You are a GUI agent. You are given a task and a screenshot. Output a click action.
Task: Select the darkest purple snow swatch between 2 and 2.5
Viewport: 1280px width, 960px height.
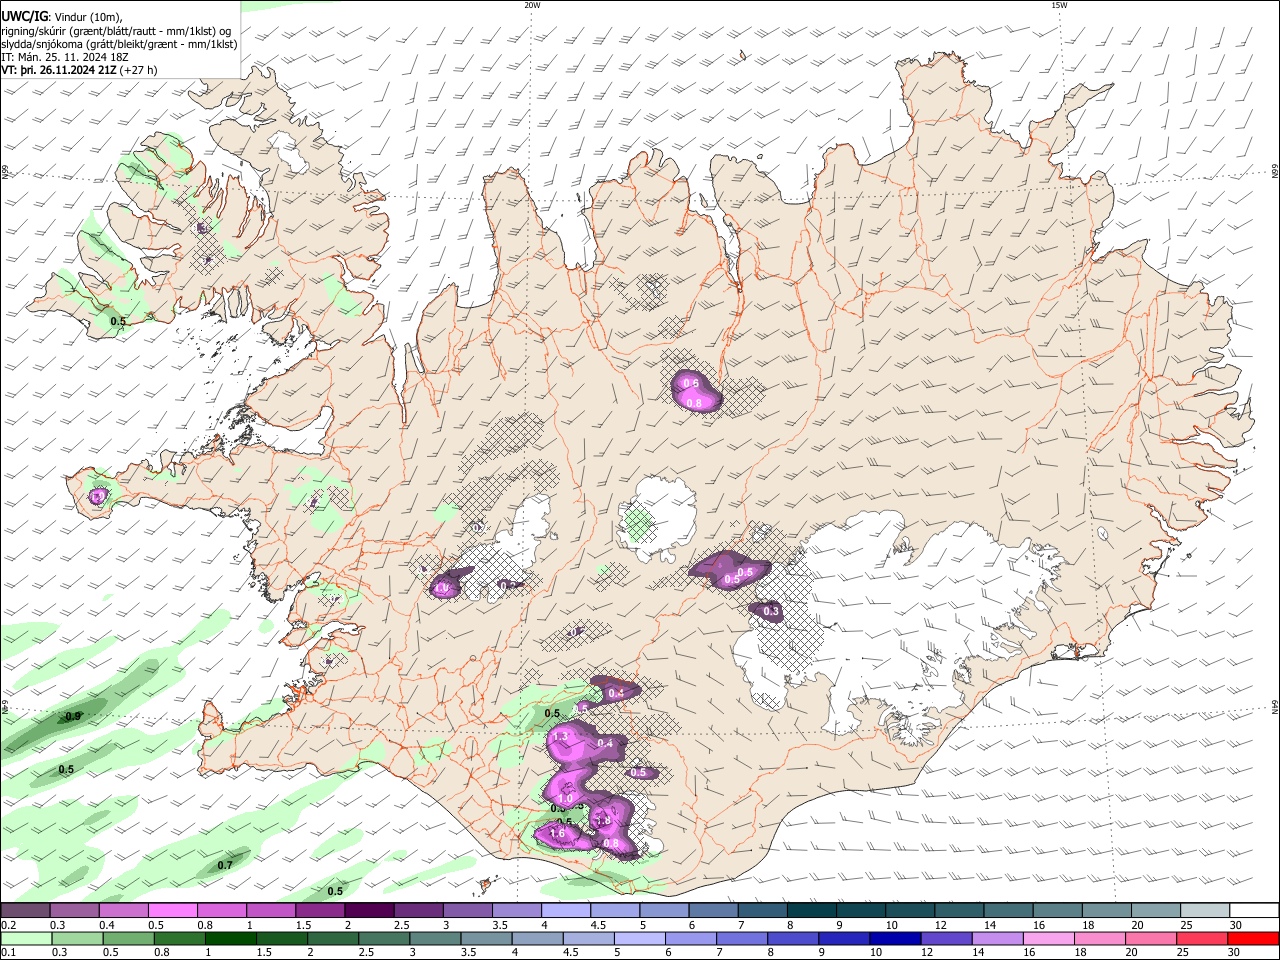point(368,911)
